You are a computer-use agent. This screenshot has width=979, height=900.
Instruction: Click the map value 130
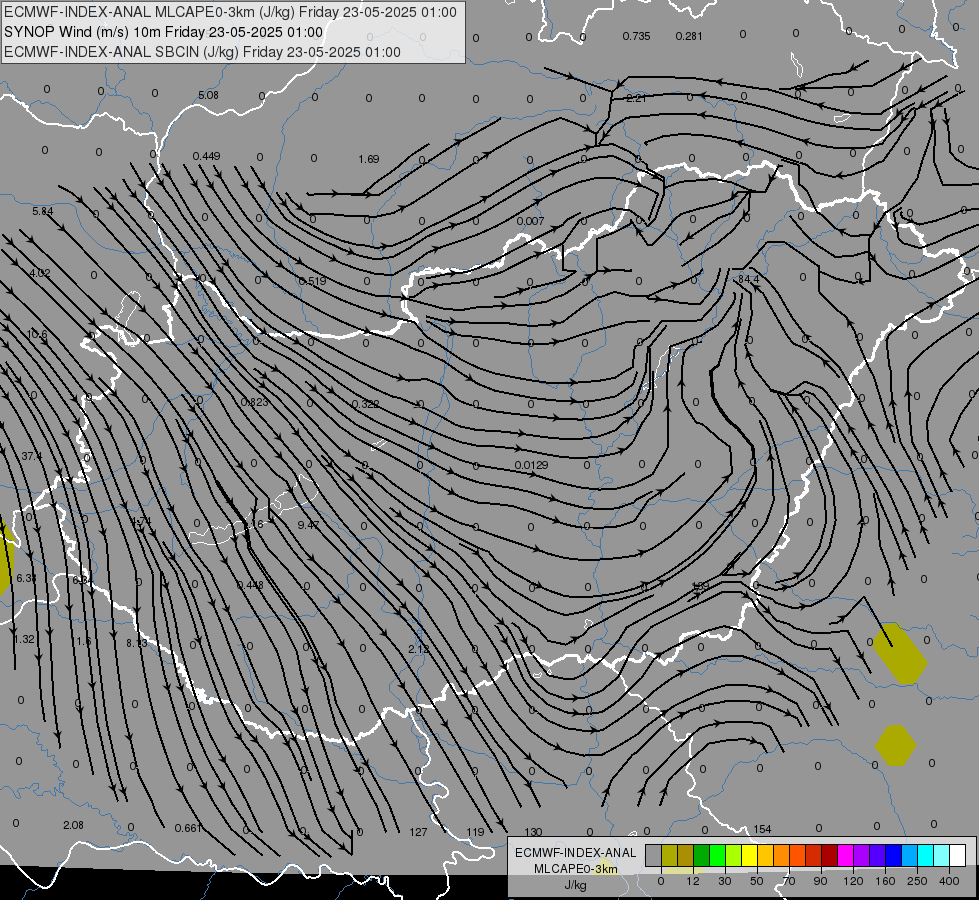tap(533, 833)
